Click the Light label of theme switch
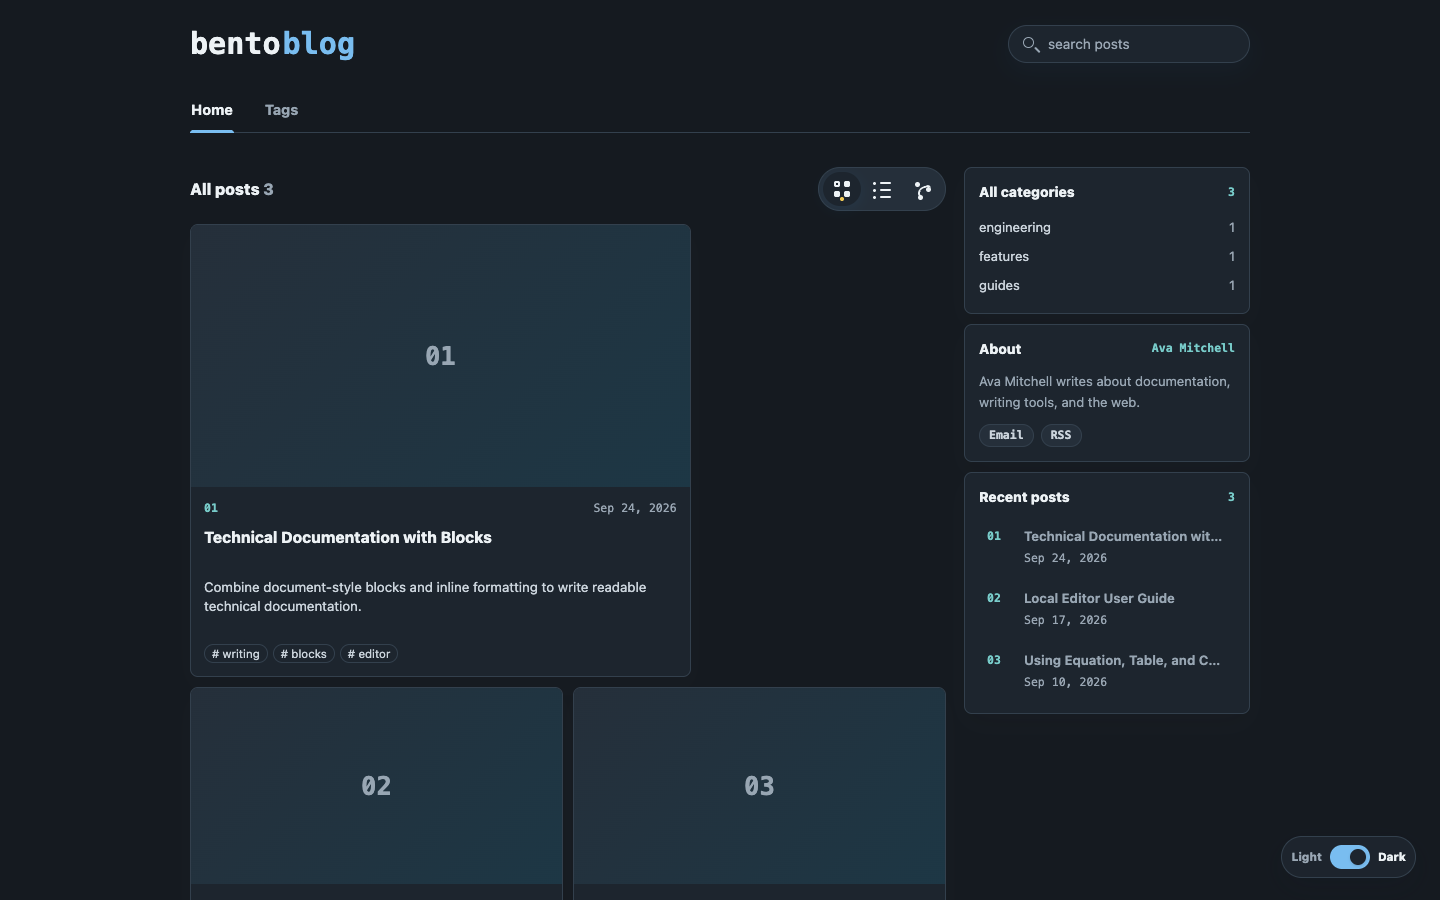Image resolution: width=1440 pixels, height=900 pixels. [x=1306, y=857]
